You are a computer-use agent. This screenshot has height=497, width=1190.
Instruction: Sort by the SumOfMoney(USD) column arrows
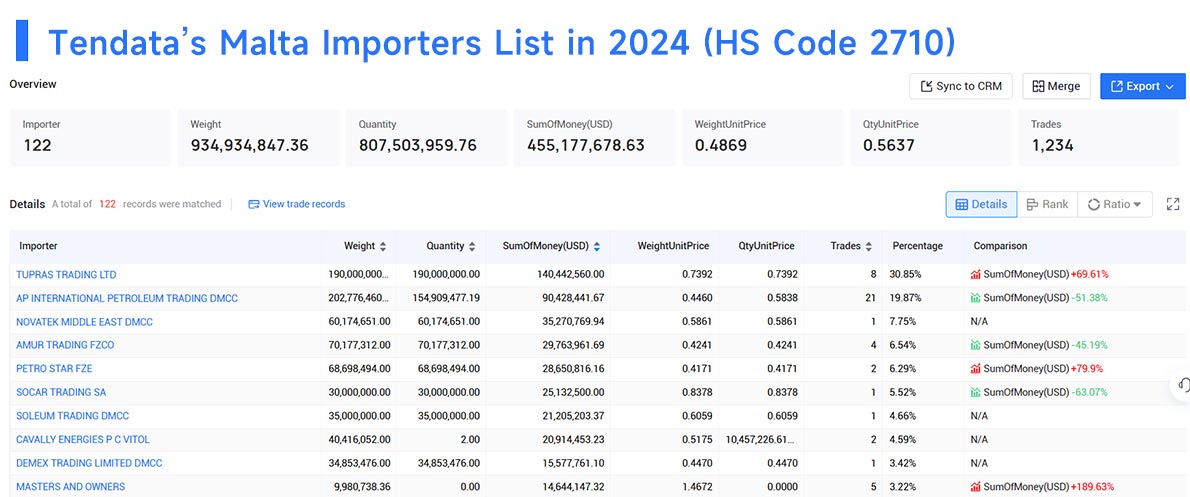tap(597, 247)
